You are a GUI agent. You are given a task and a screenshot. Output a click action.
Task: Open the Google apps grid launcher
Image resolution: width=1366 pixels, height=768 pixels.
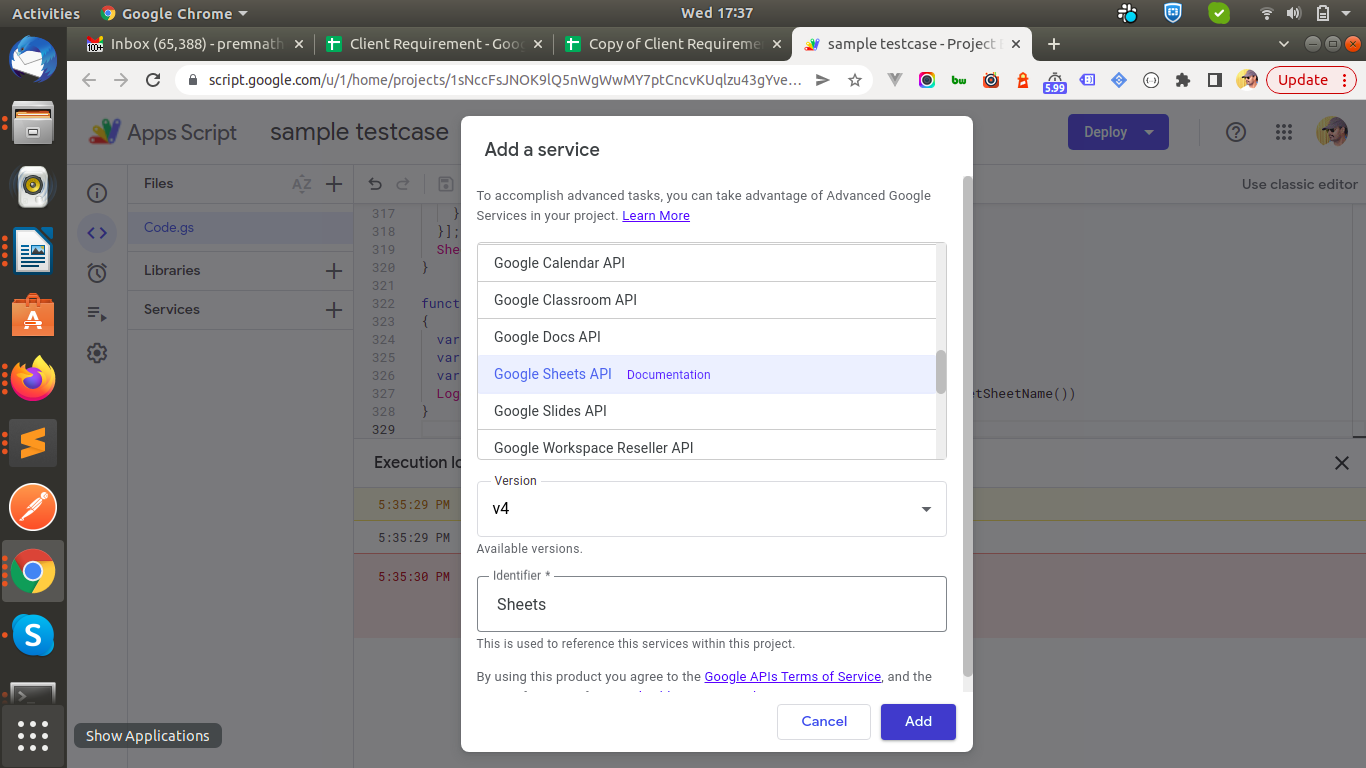[1284, 132]
